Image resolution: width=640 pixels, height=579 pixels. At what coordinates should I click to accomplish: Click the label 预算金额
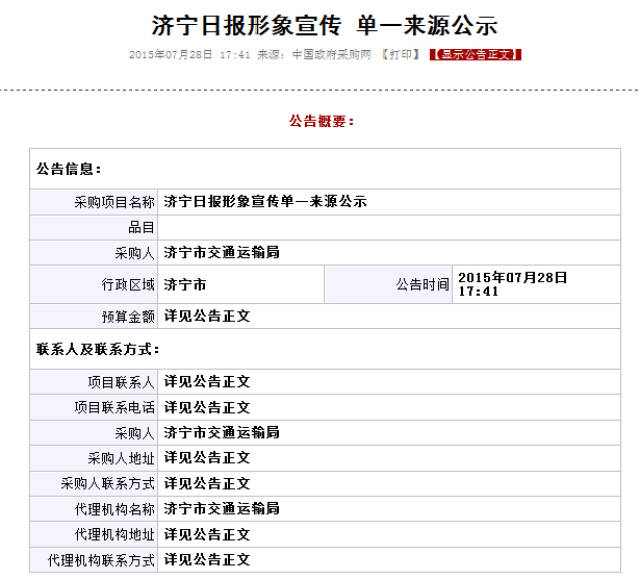128,316
